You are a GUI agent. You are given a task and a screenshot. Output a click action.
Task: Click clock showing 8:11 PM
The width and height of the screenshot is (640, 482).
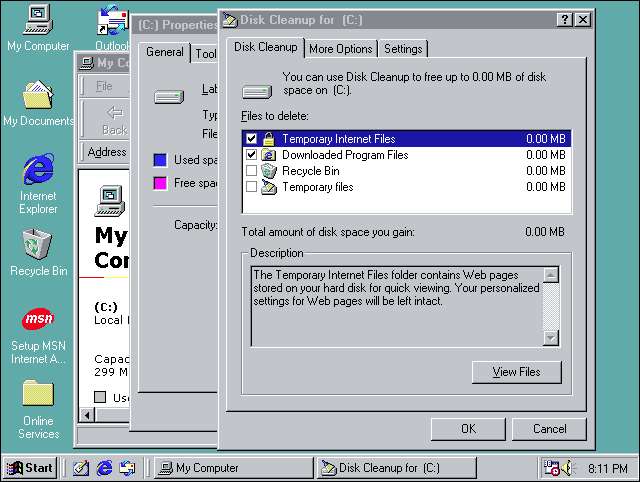(607, 469)
